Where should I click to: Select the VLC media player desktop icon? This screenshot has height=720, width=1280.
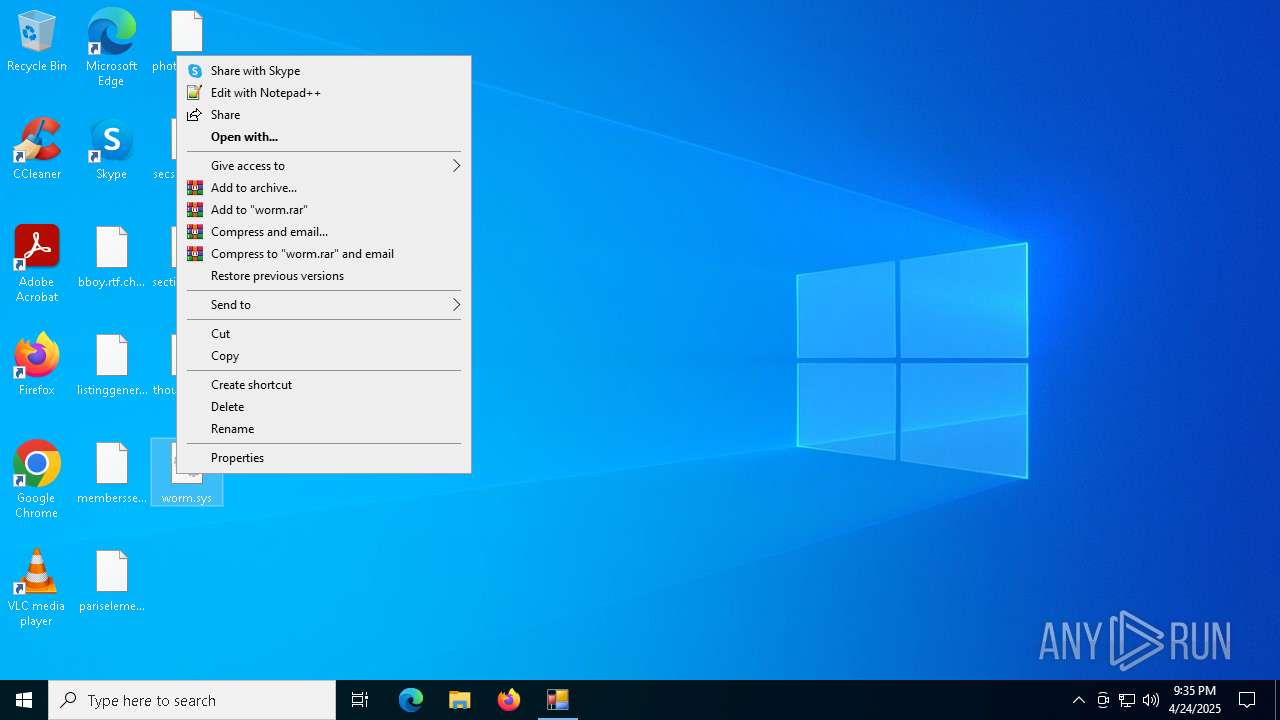tap(37, 588)
